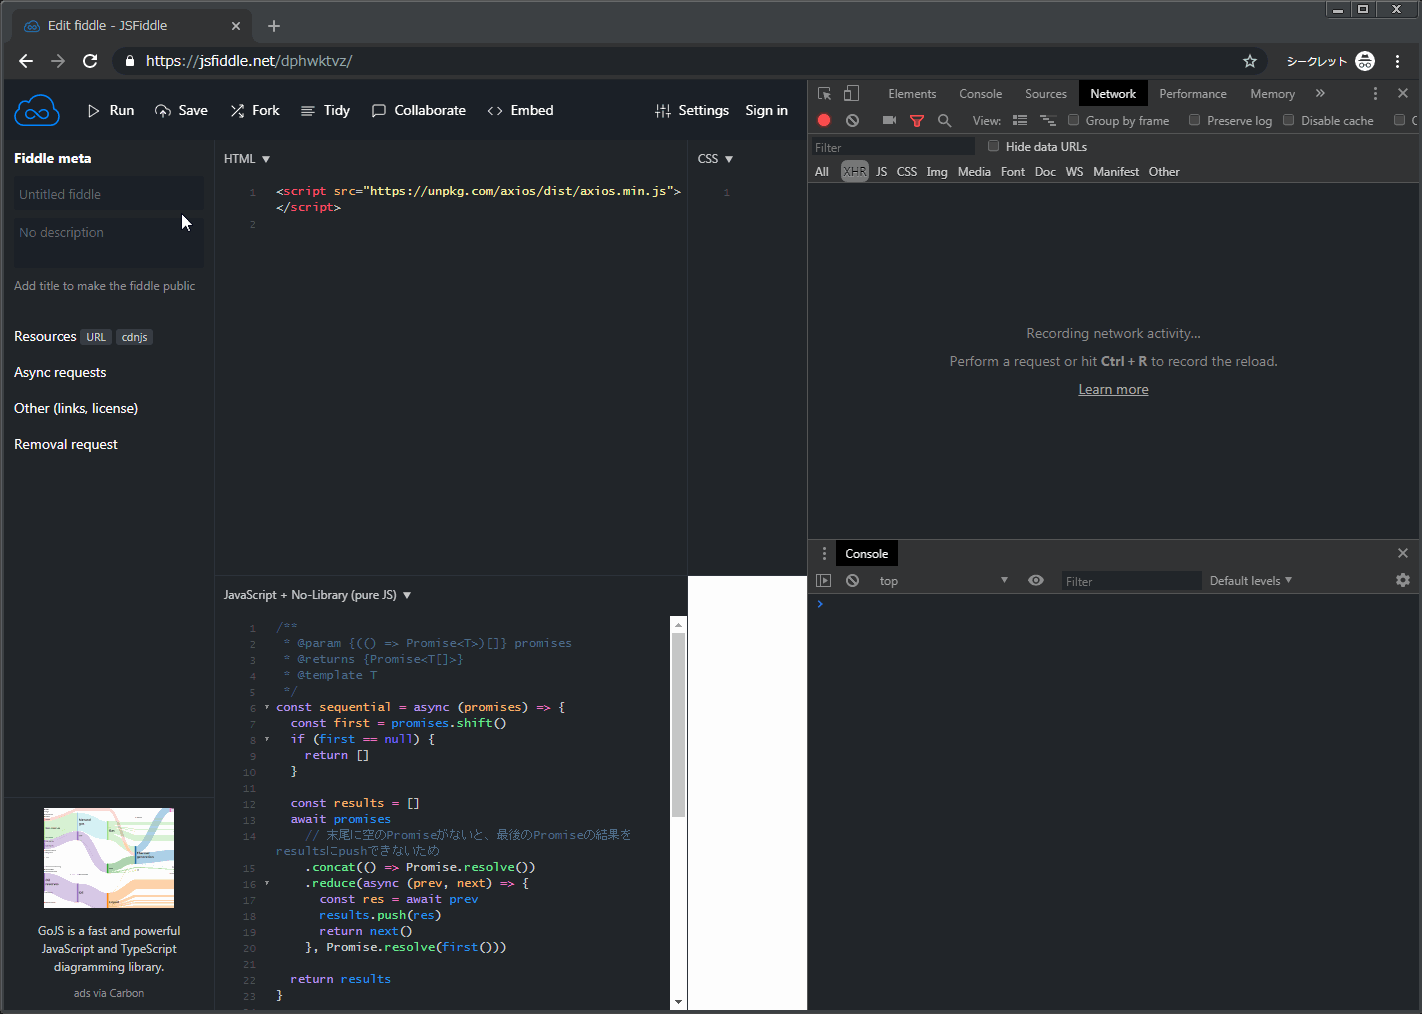Enable Hide data URLs
Viewport: 1422px width, 1014px height.
click(x=993, y=146)
